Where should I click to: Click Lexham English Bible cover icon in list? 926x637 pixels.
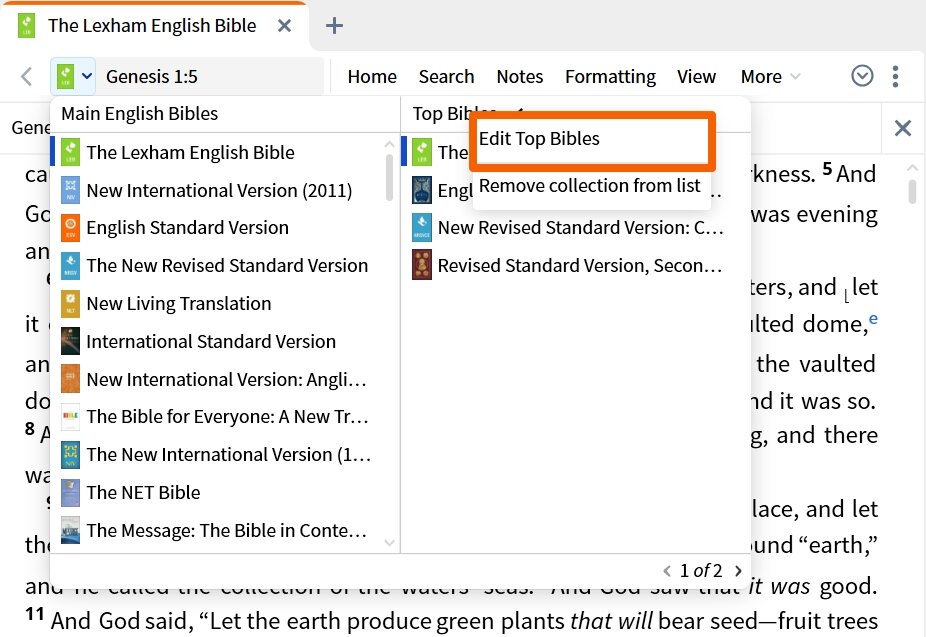coord(70,152)
